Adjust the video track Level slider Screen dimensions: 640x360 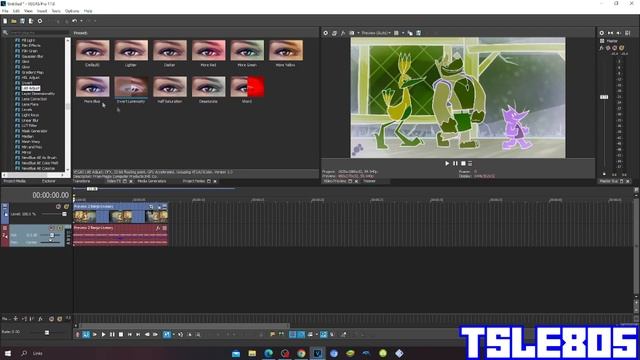tap(64, 214)
